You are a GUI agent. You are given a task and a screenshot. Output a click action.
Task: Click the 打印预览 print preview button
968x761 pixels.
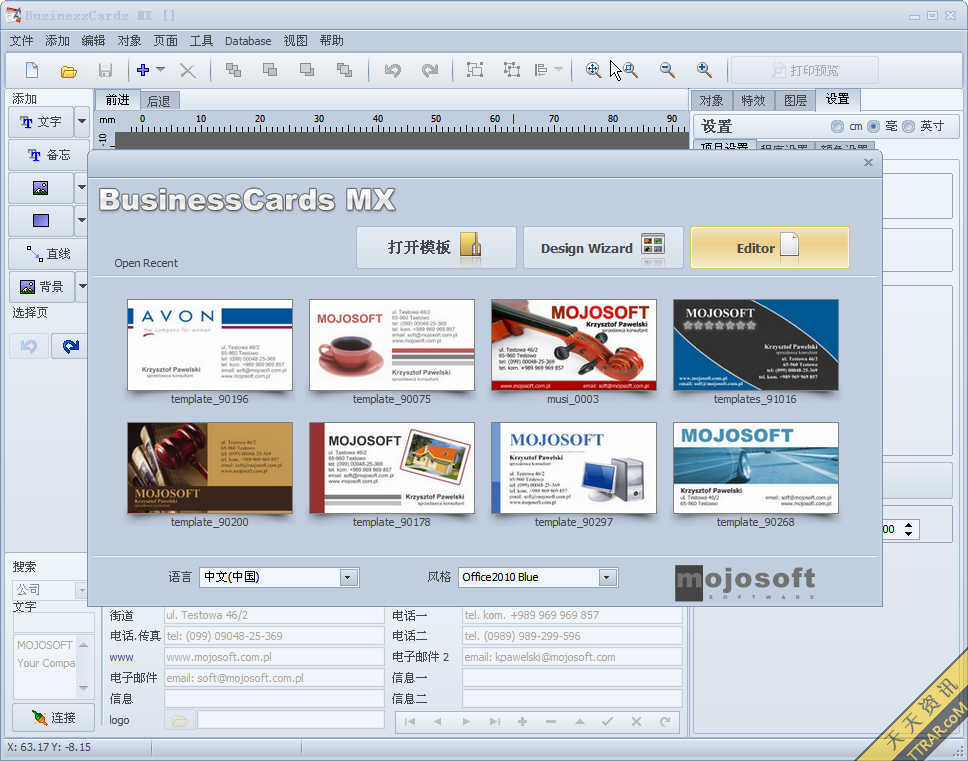pyautogui.click(x=805, y=70)
